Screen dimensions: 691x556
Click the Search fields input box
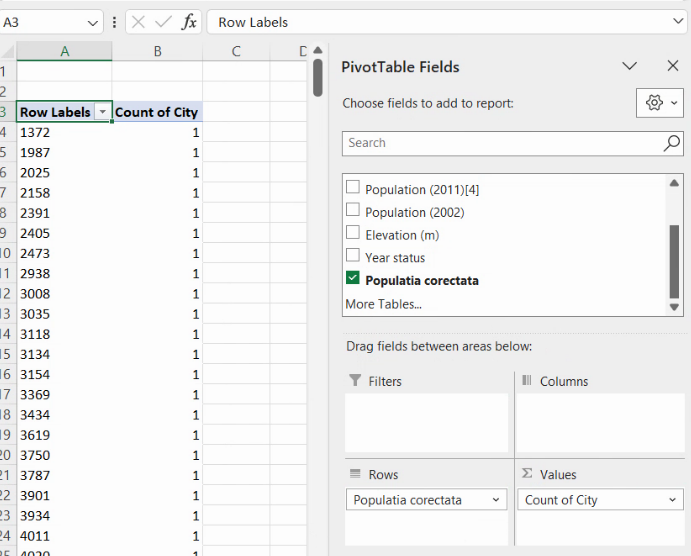click(500, 143)
